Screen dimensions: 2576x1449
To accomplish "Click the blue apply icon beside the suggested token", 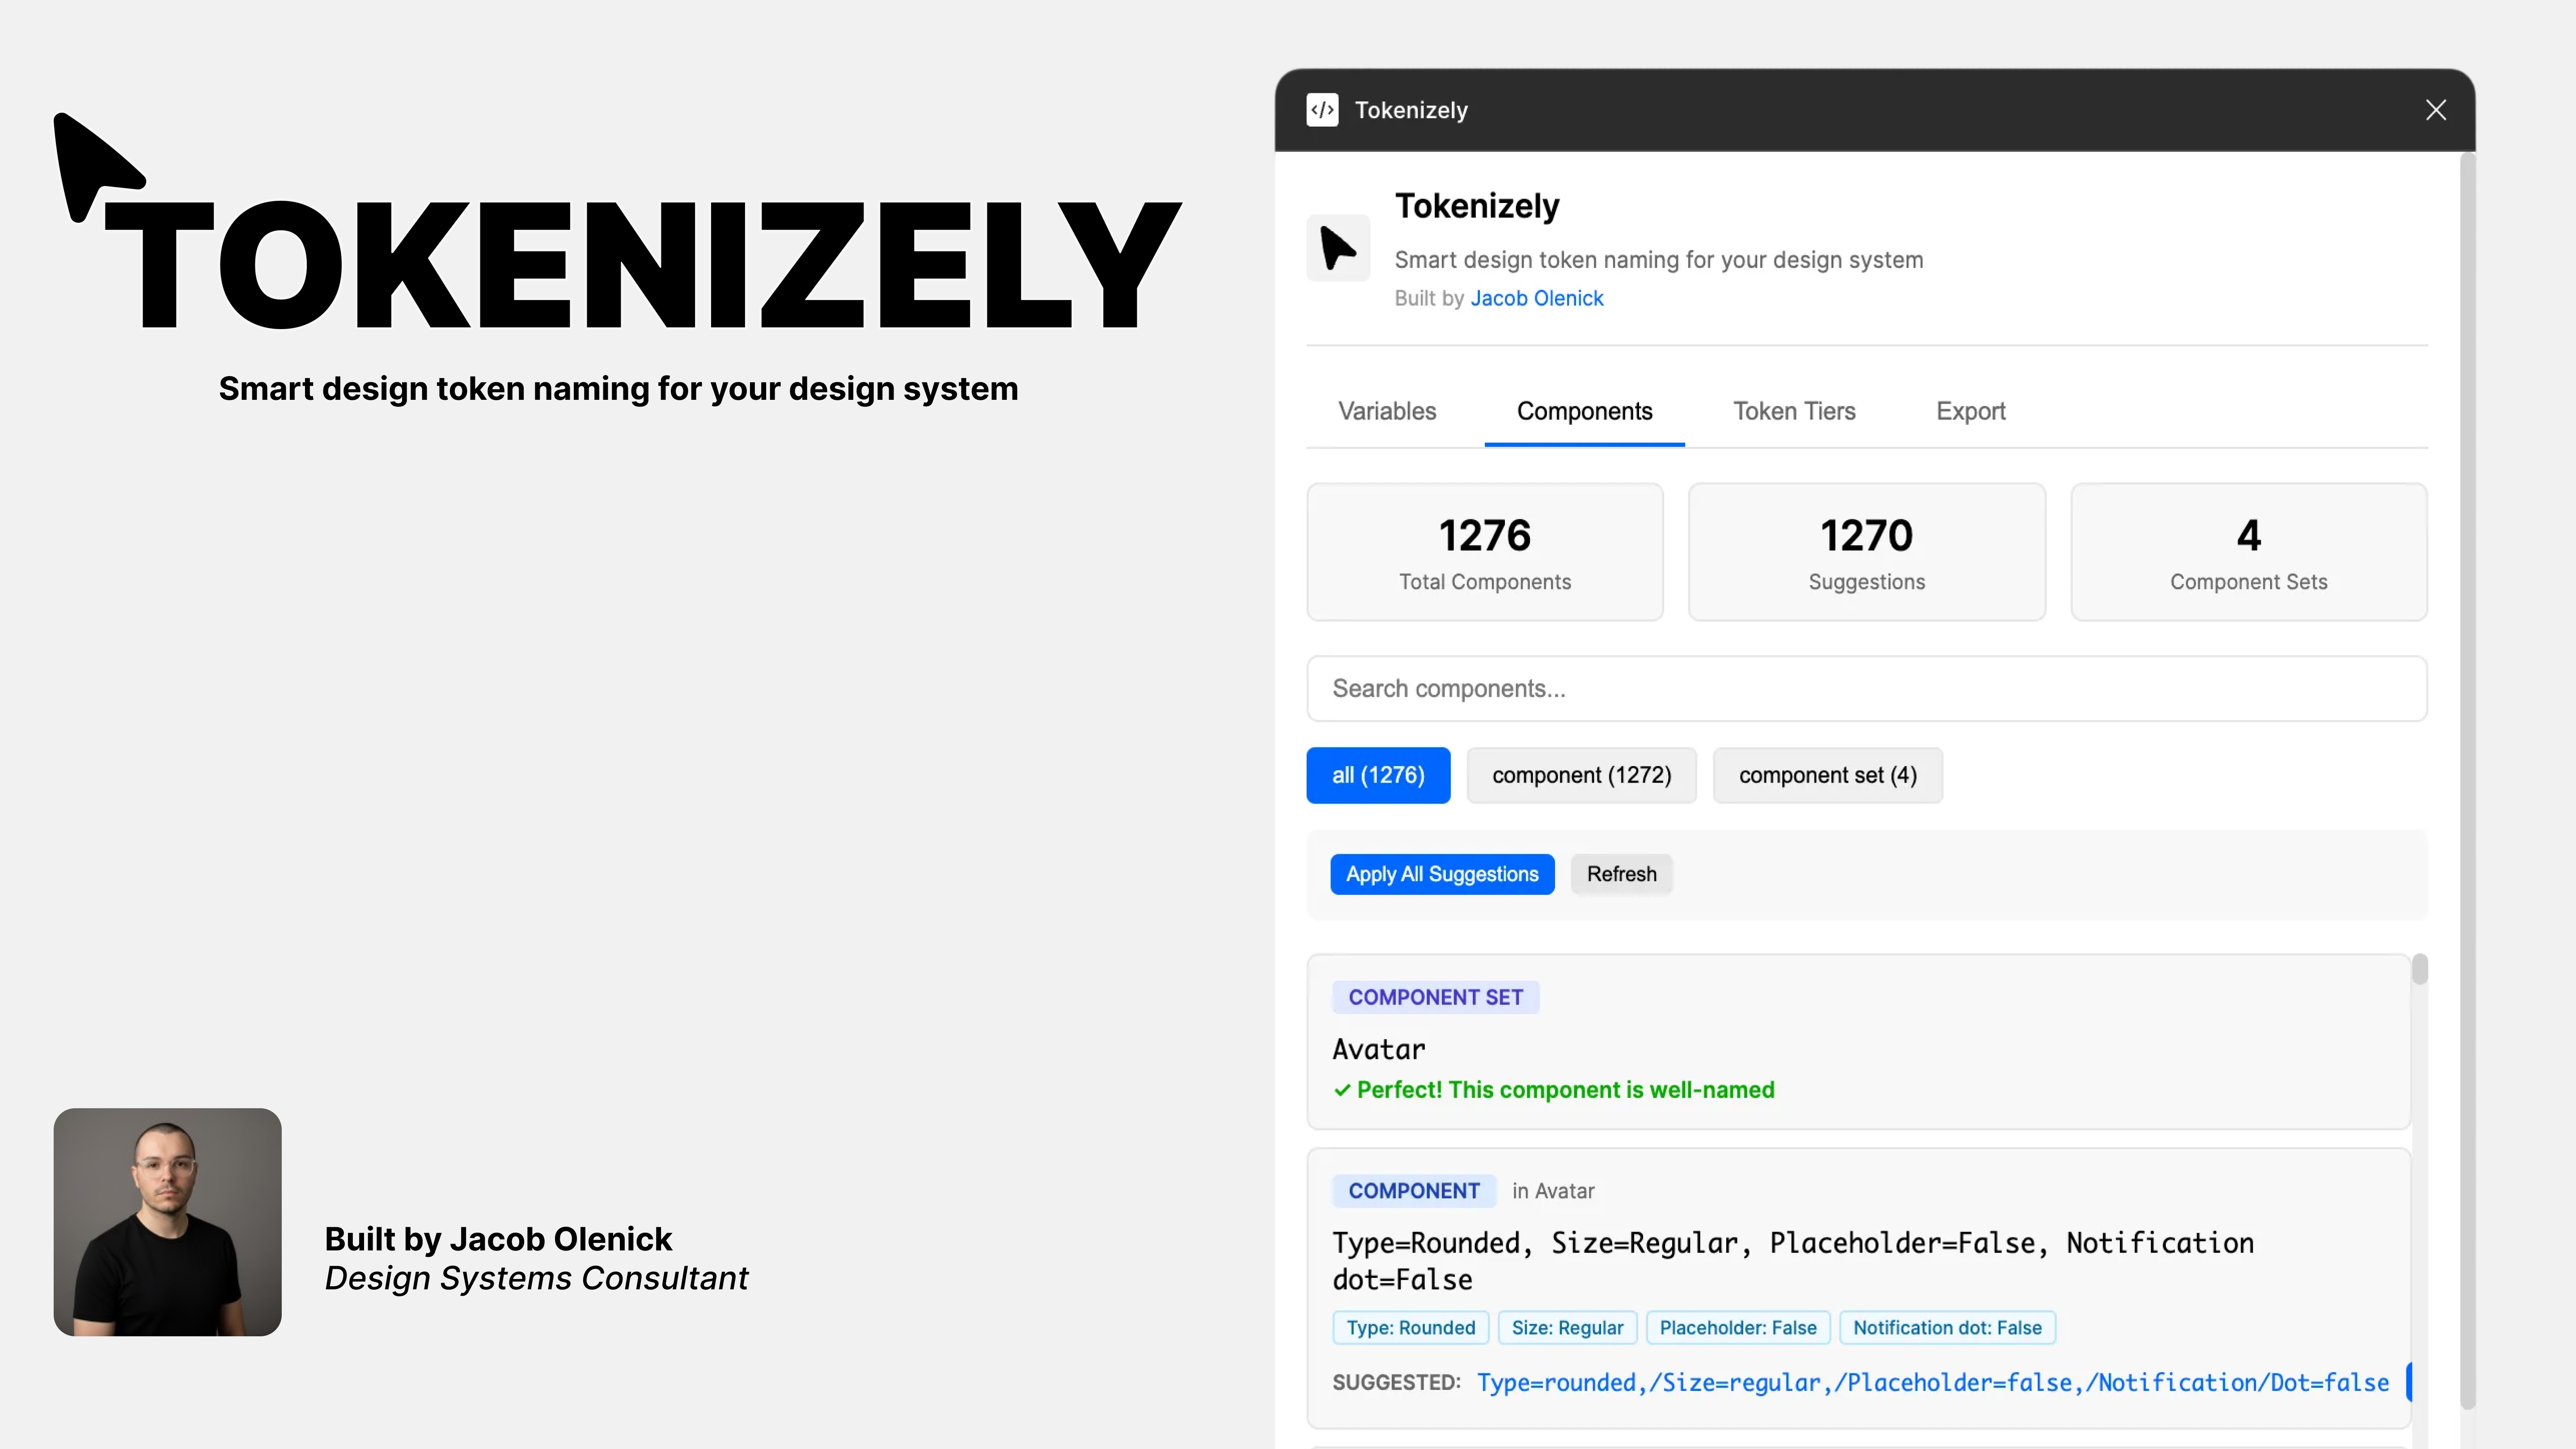I will point(2410,1382).
